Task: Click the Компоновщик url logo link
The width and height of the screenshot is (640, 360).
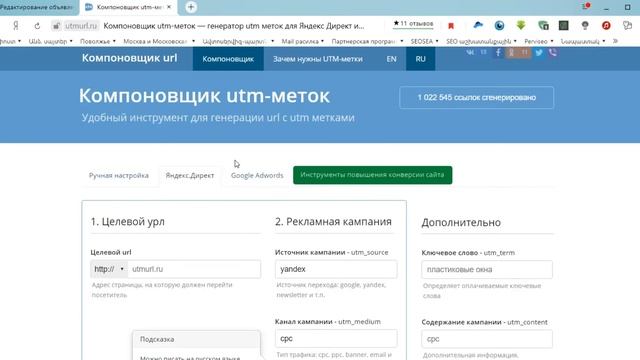Action: (129, 58)
